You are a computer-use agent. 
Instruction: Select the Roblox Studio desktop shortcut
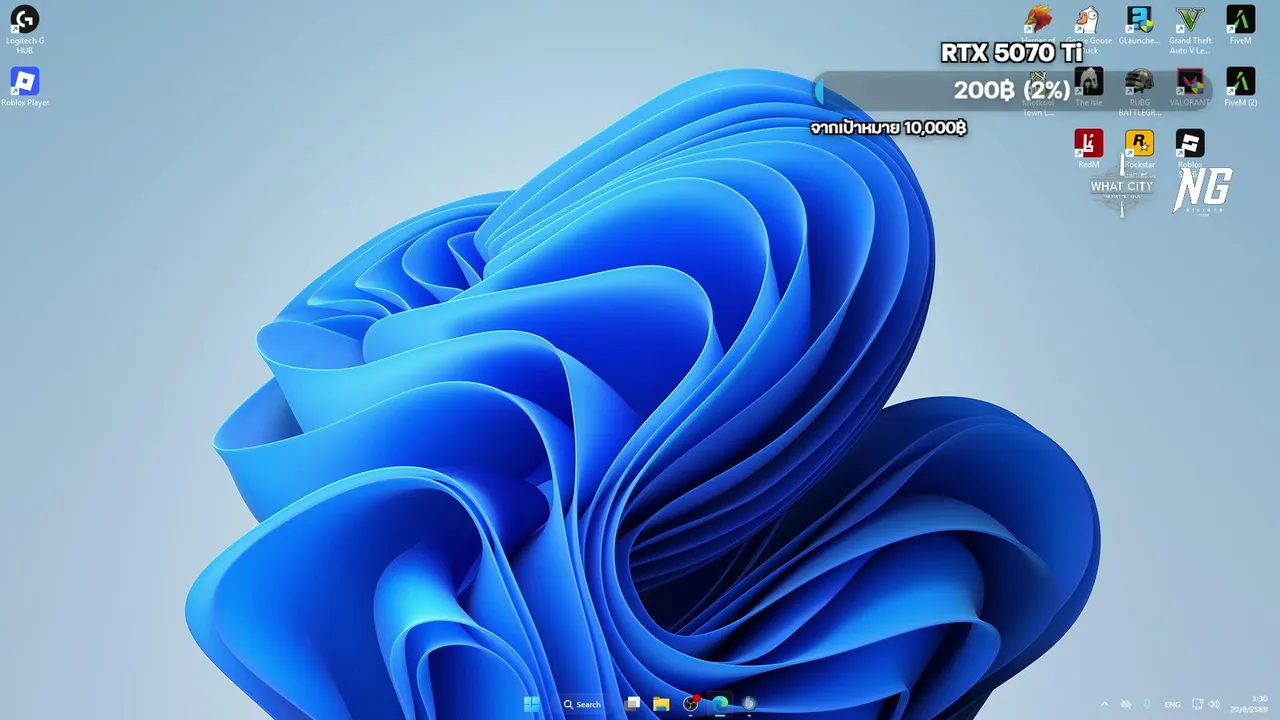coord(1190,153)
